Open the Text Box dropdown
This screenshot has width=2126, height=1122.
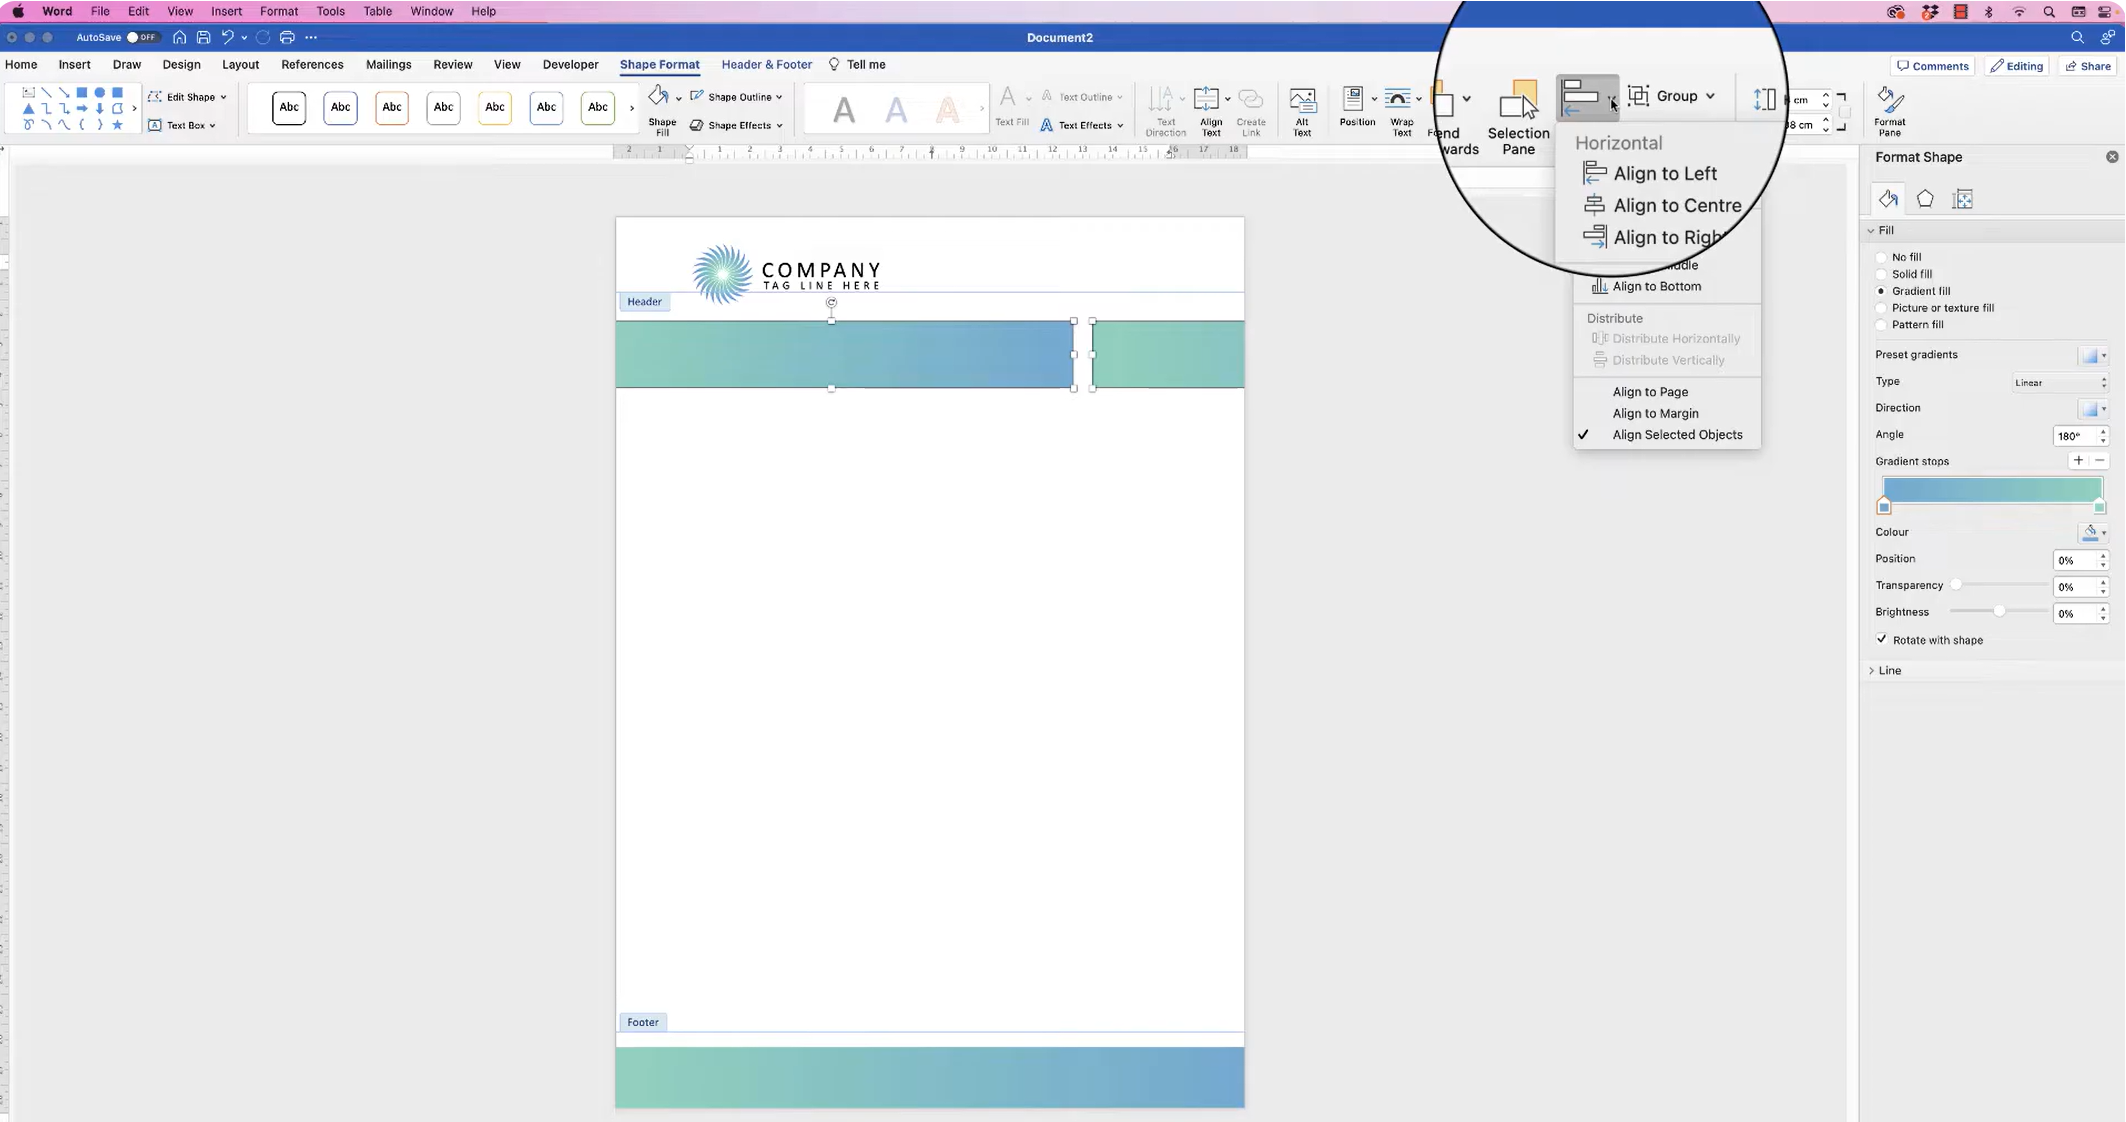(x=182, y=125)
